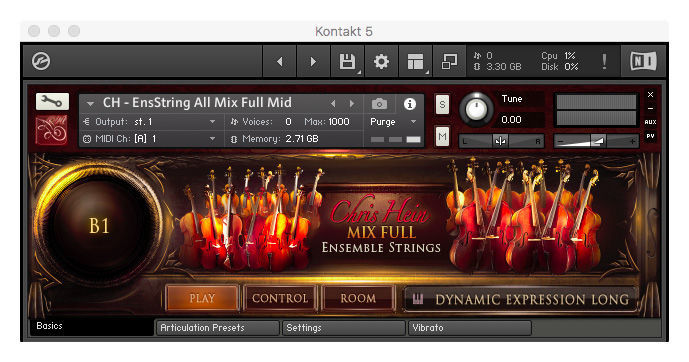The width and height of the screenshot is (689, 362).
Task: Click the NI logo
Action: tap(644, 61)
